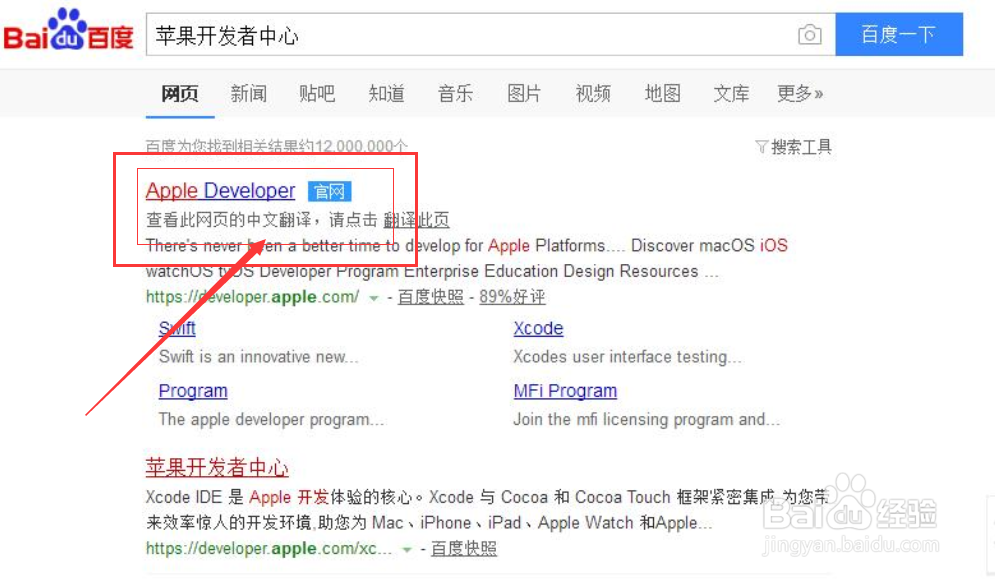Expand the 更多» menu
The image size is (995, 579).
coord(800,94)
